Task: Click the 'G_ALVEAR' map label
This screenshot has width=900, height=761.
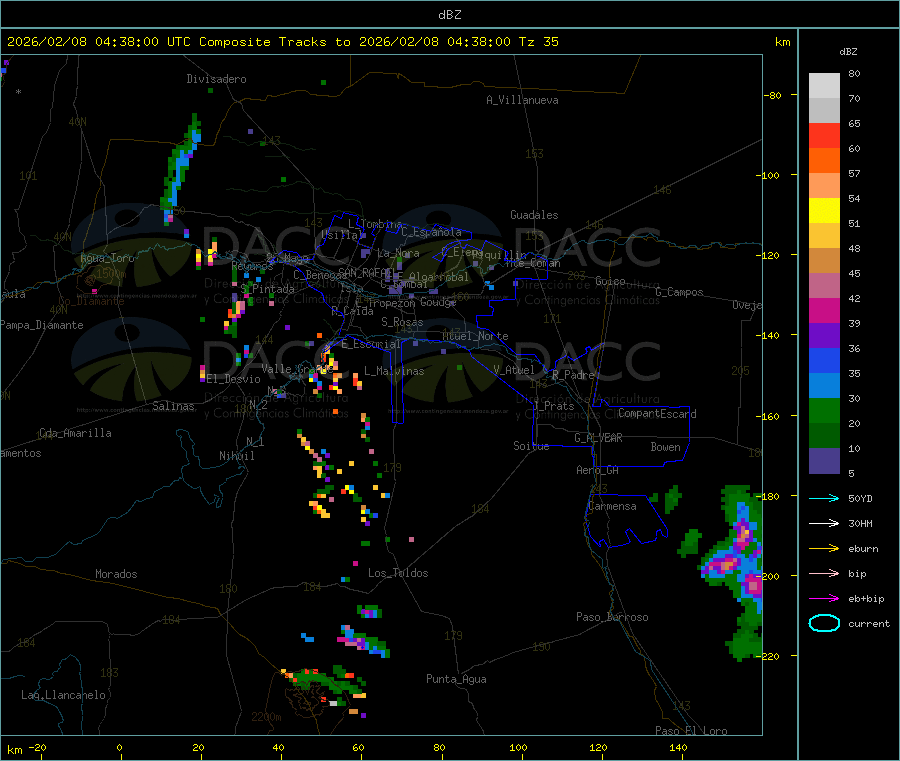Action: (x=599, y=438)
